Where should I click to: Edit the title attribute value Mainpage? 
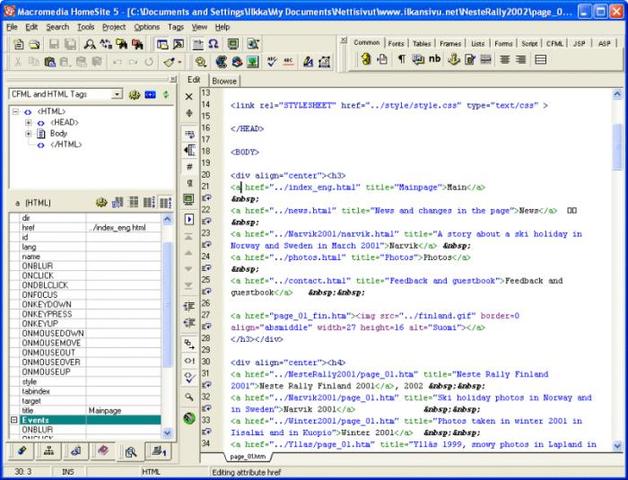(x=123, y=410)
